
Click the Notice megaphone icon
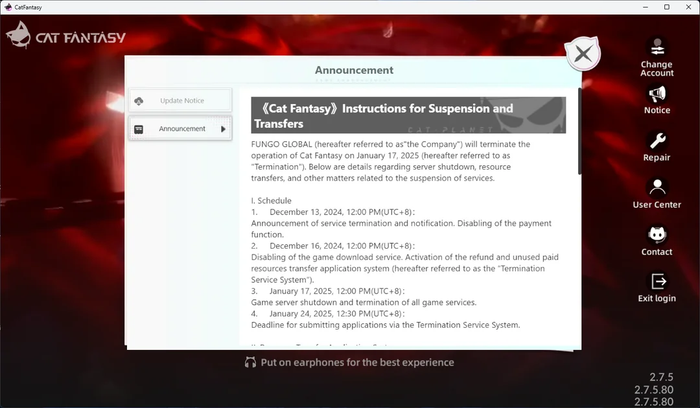coord(657,94)
